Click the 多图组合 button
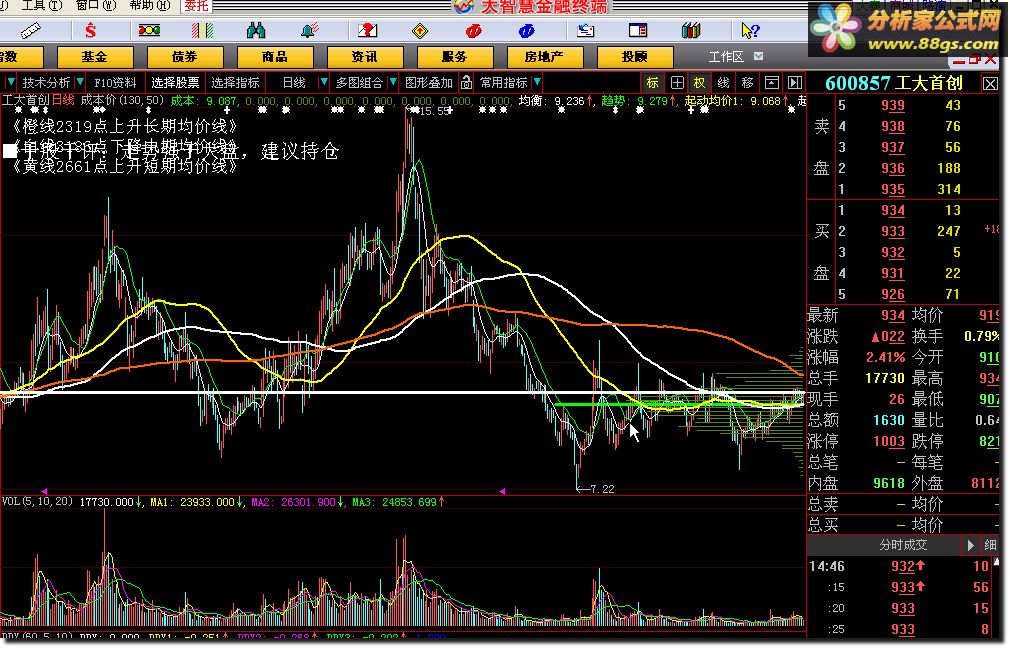Viewport: 1010px width, 648px height. [x=359, y=82]
